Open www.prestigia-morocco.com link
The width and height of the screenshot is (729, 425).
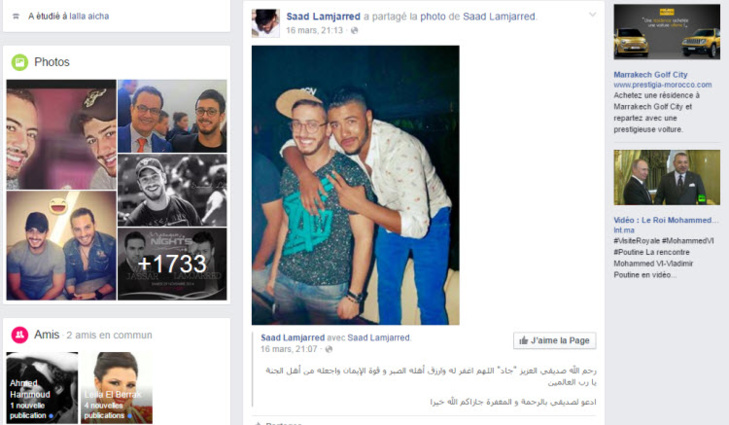663,85
